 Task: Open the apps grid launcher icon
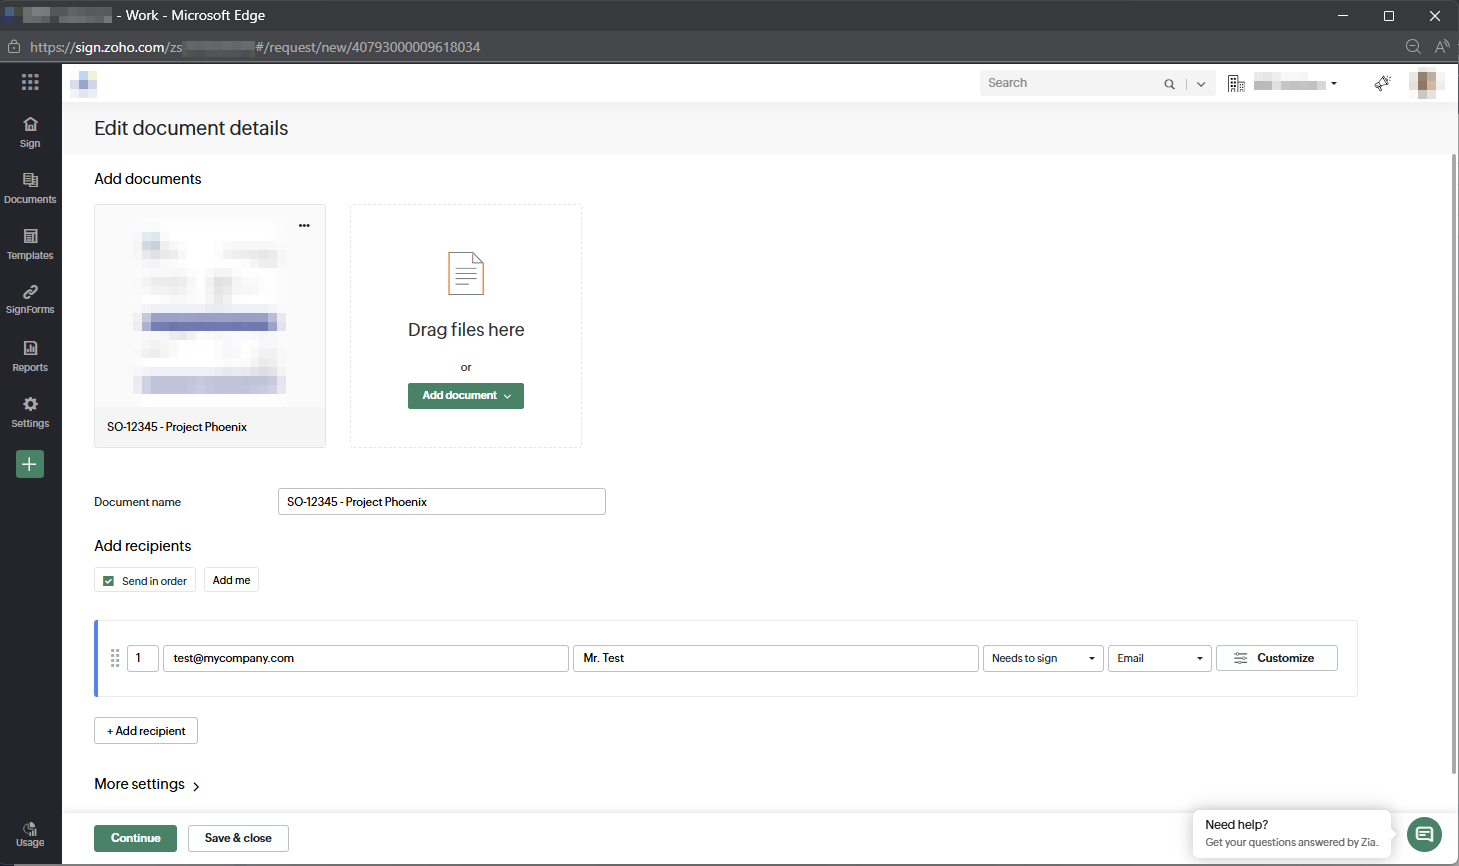[x=30, y=82]
